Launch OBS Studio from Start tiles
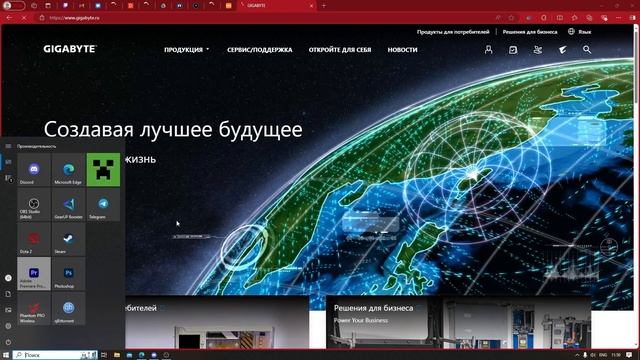This screenshot has width=640, height=360. coord(34,204)
